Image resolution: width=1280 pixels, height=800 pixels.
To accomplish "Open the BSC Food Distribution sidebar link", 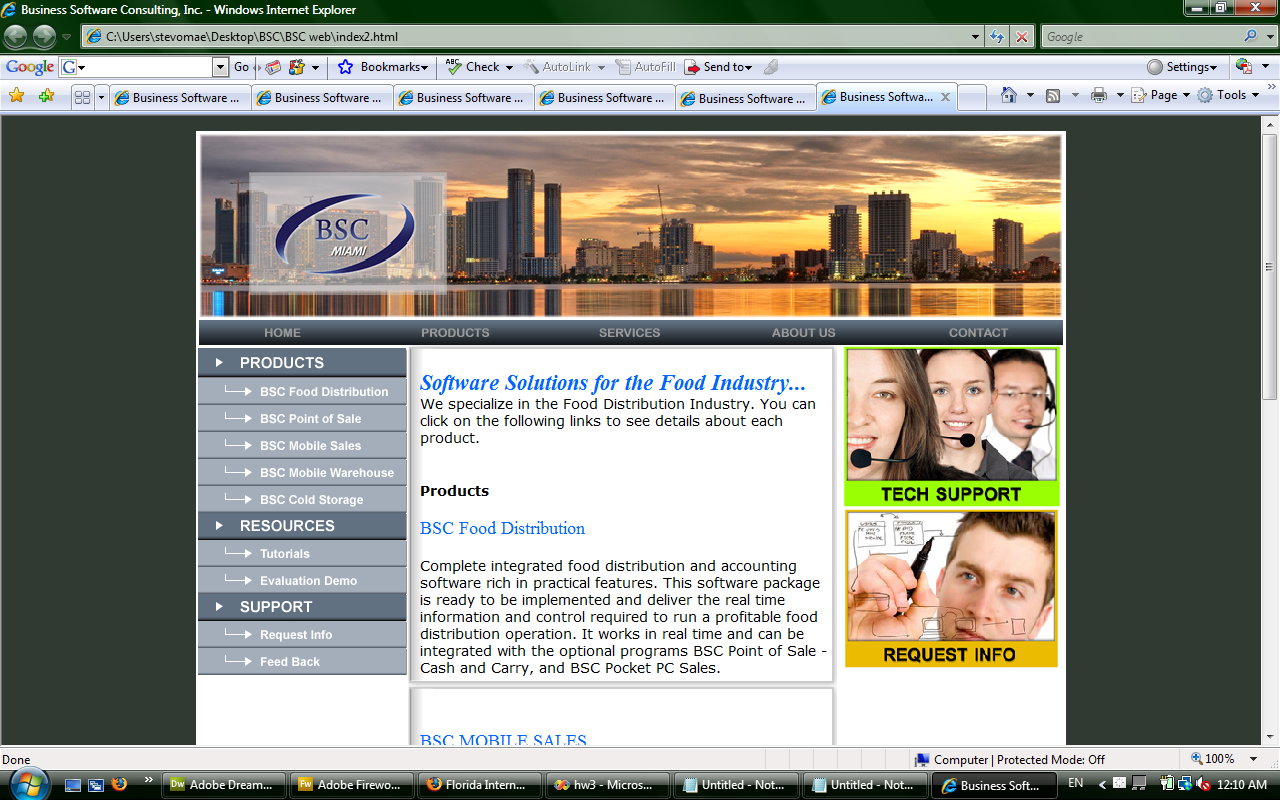I will pyautogui.click(x=302, y=391).
